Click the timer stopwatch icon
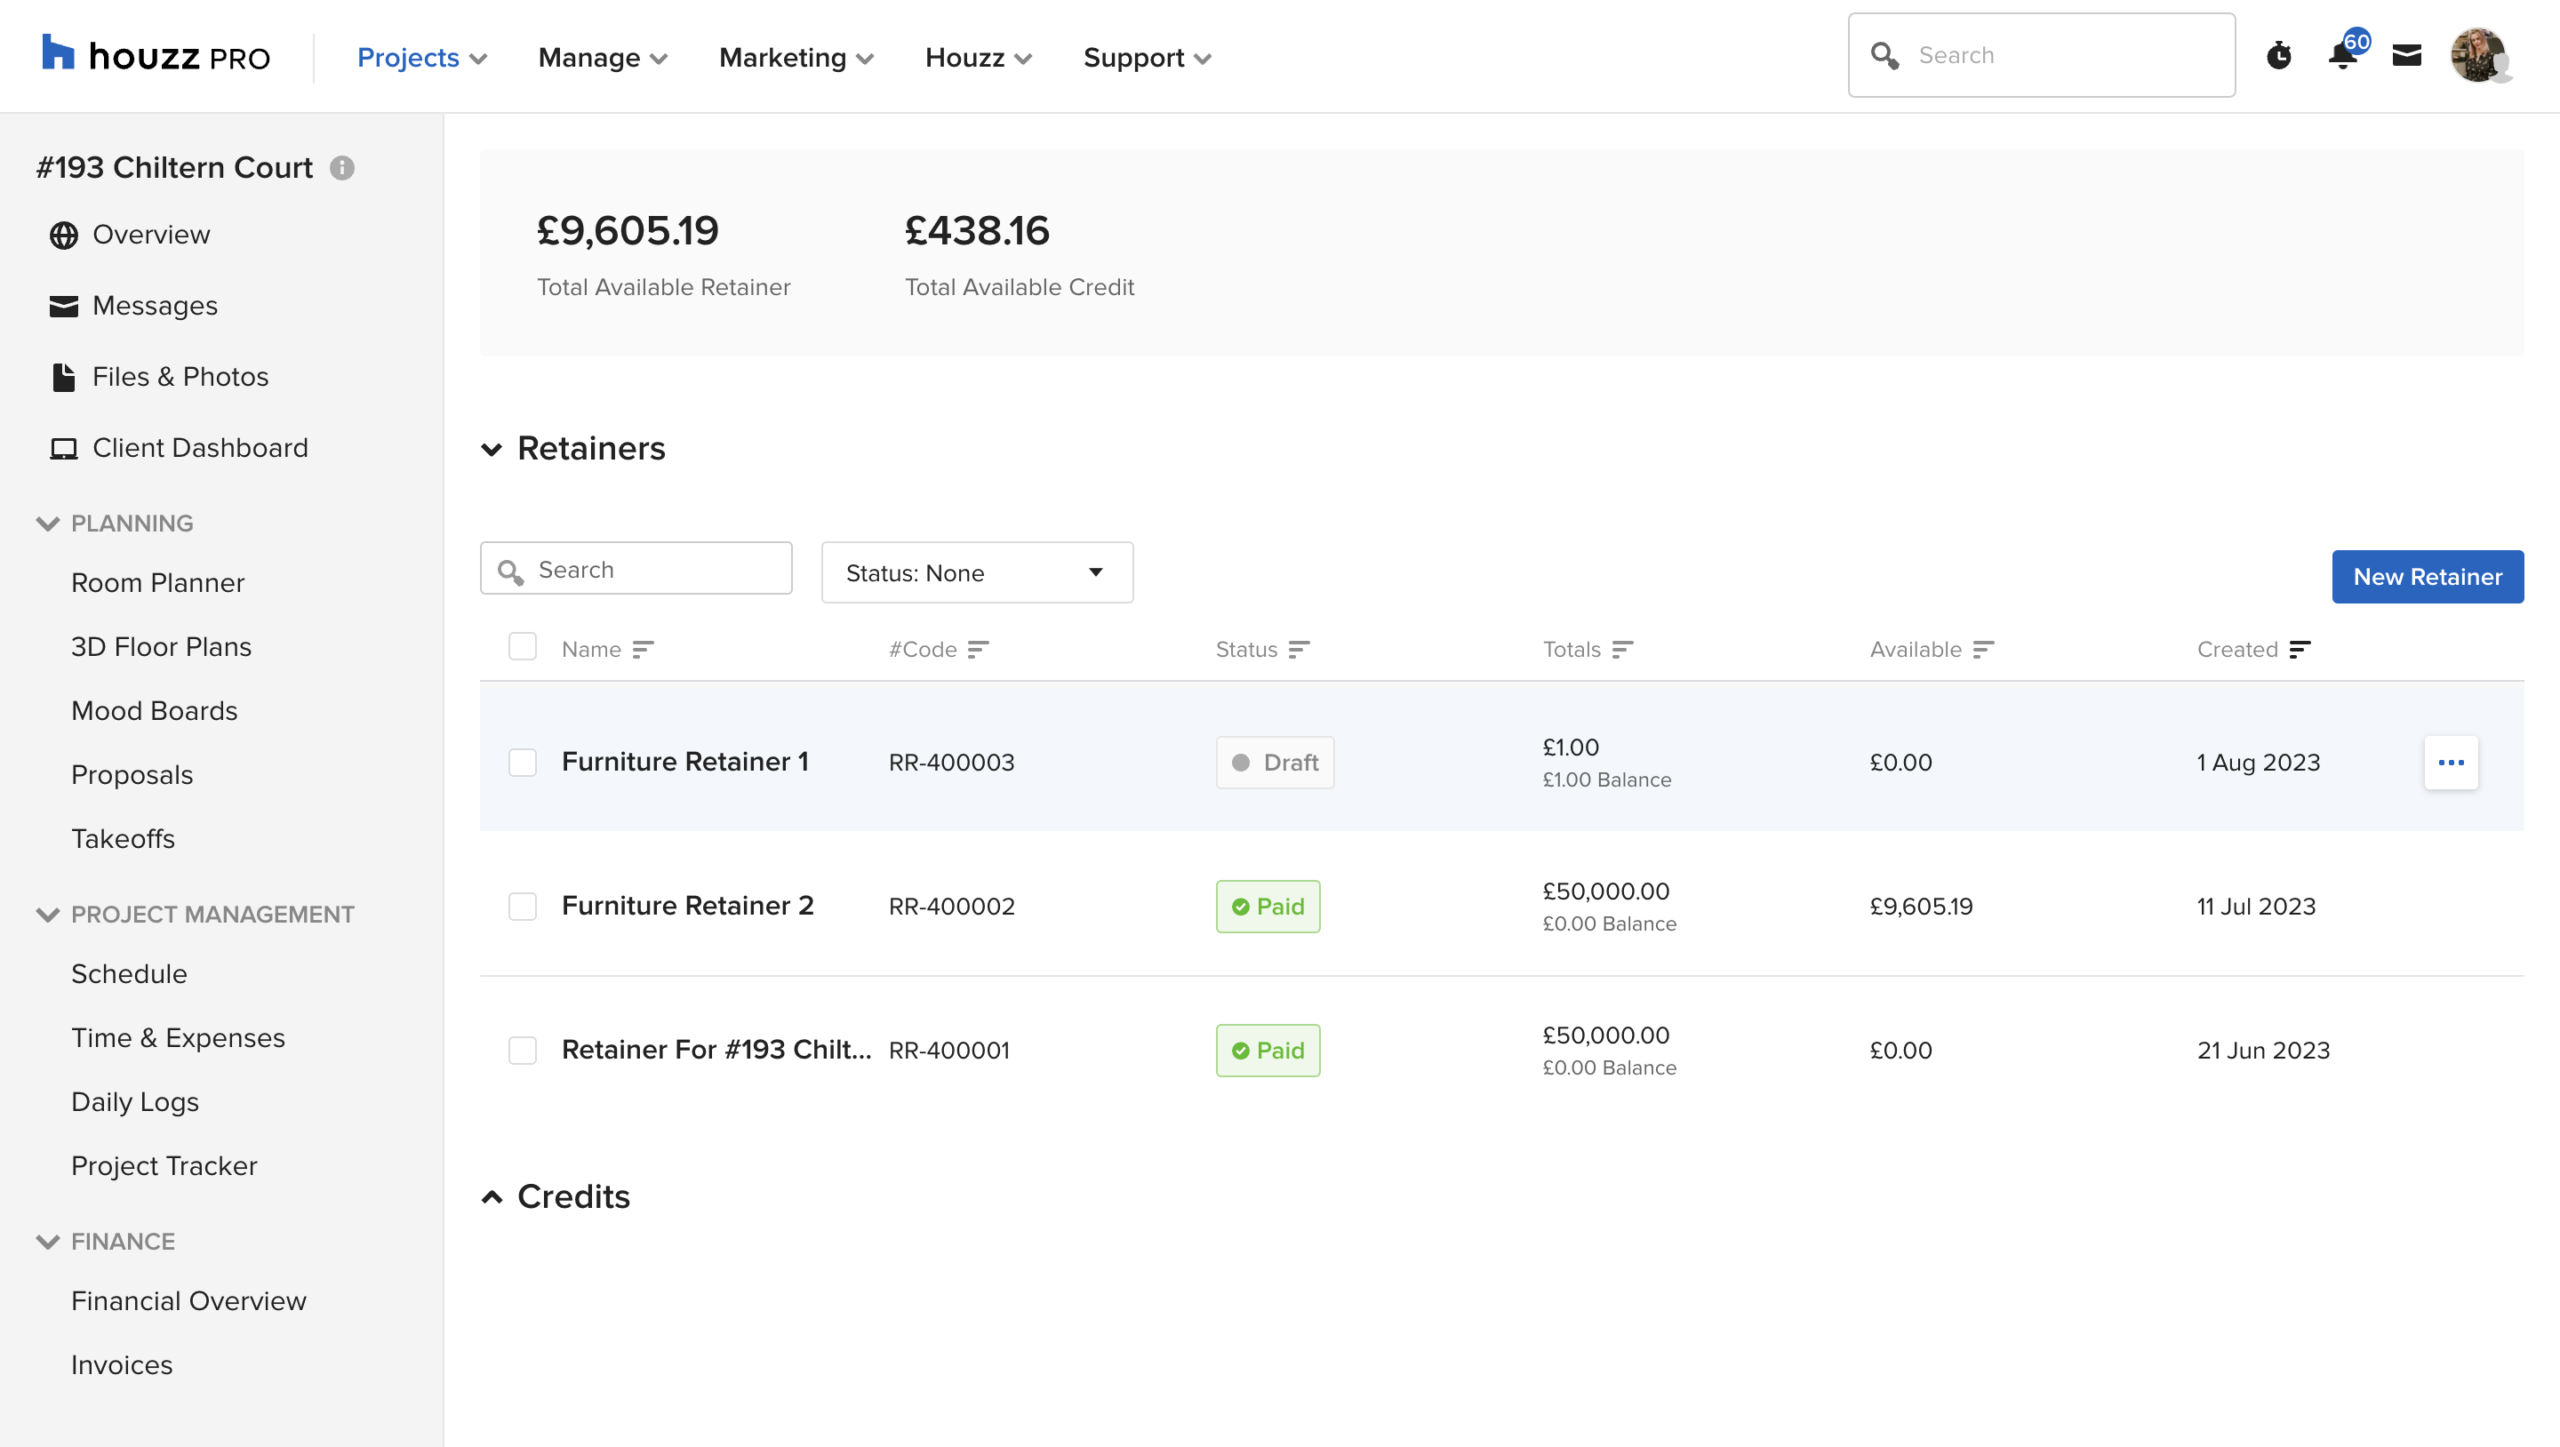This screenshot has width=2560, height=1447. (2278, 55)
